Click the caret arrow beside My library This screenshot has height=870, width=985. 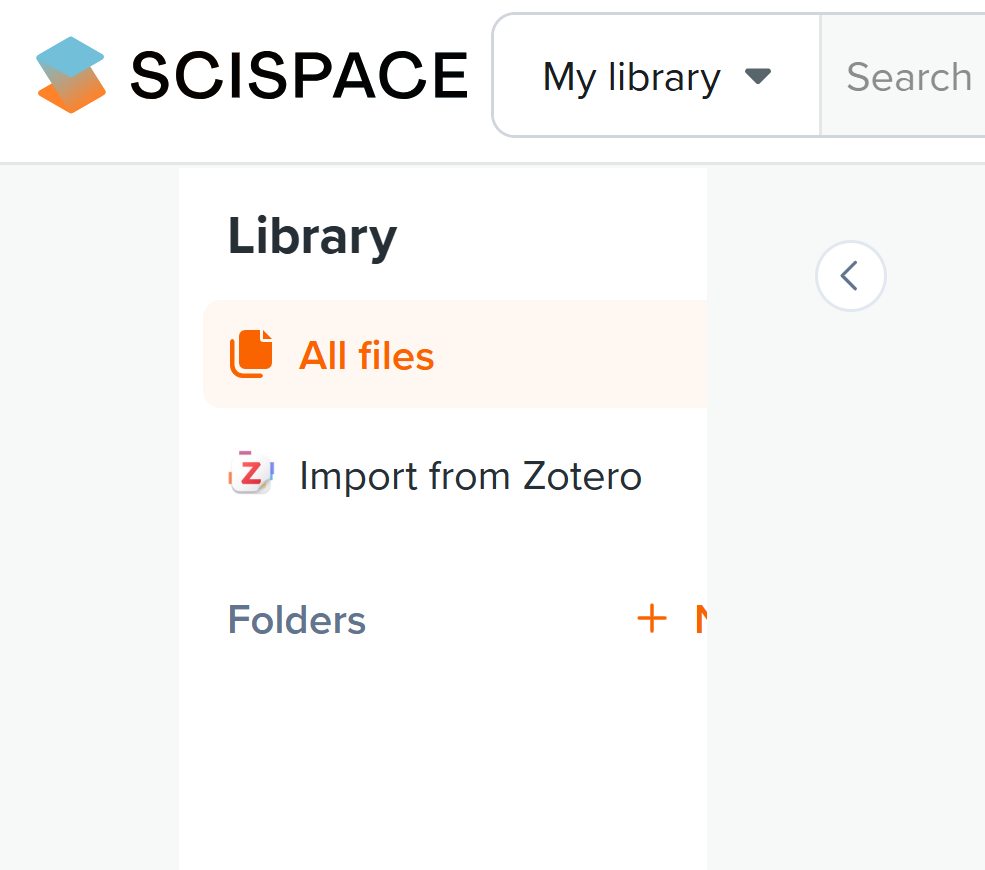tap(759, 76)
